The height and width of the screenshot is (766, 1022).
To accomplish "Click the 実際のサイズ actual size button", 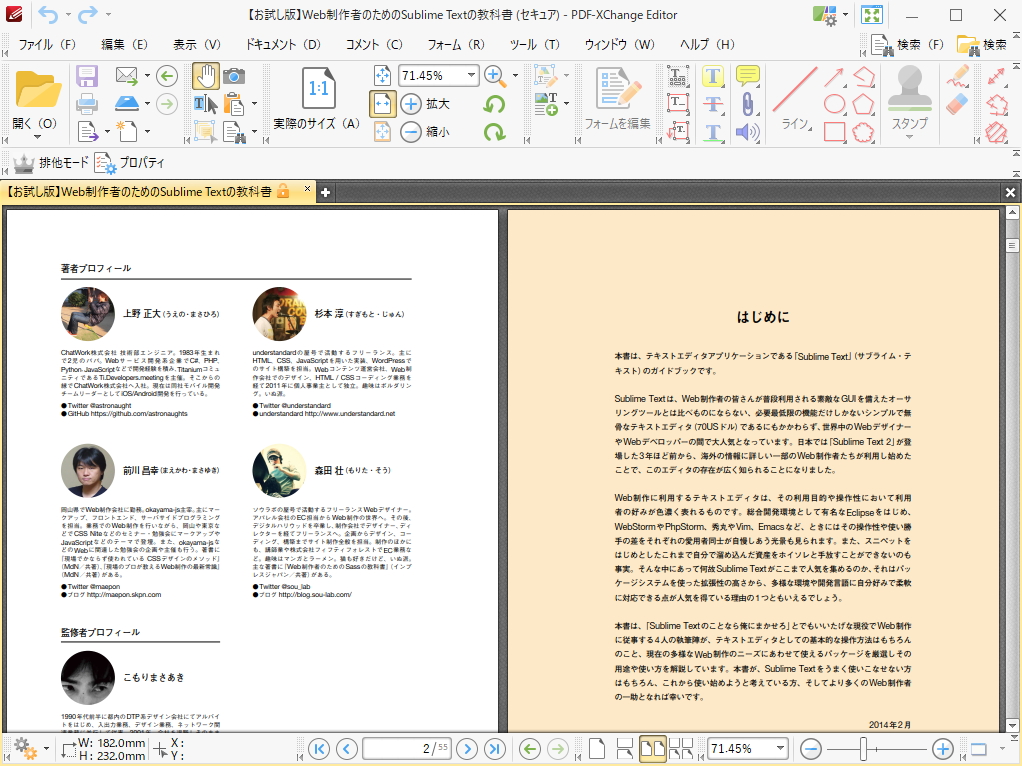I will click(318, 98).
